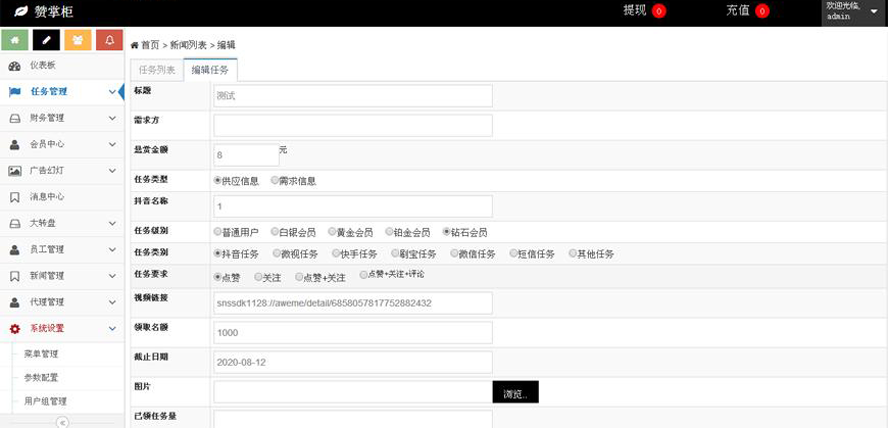Open the 消息中心 menu entry
Screen dimensions: 888x428
tap(62, 197)
